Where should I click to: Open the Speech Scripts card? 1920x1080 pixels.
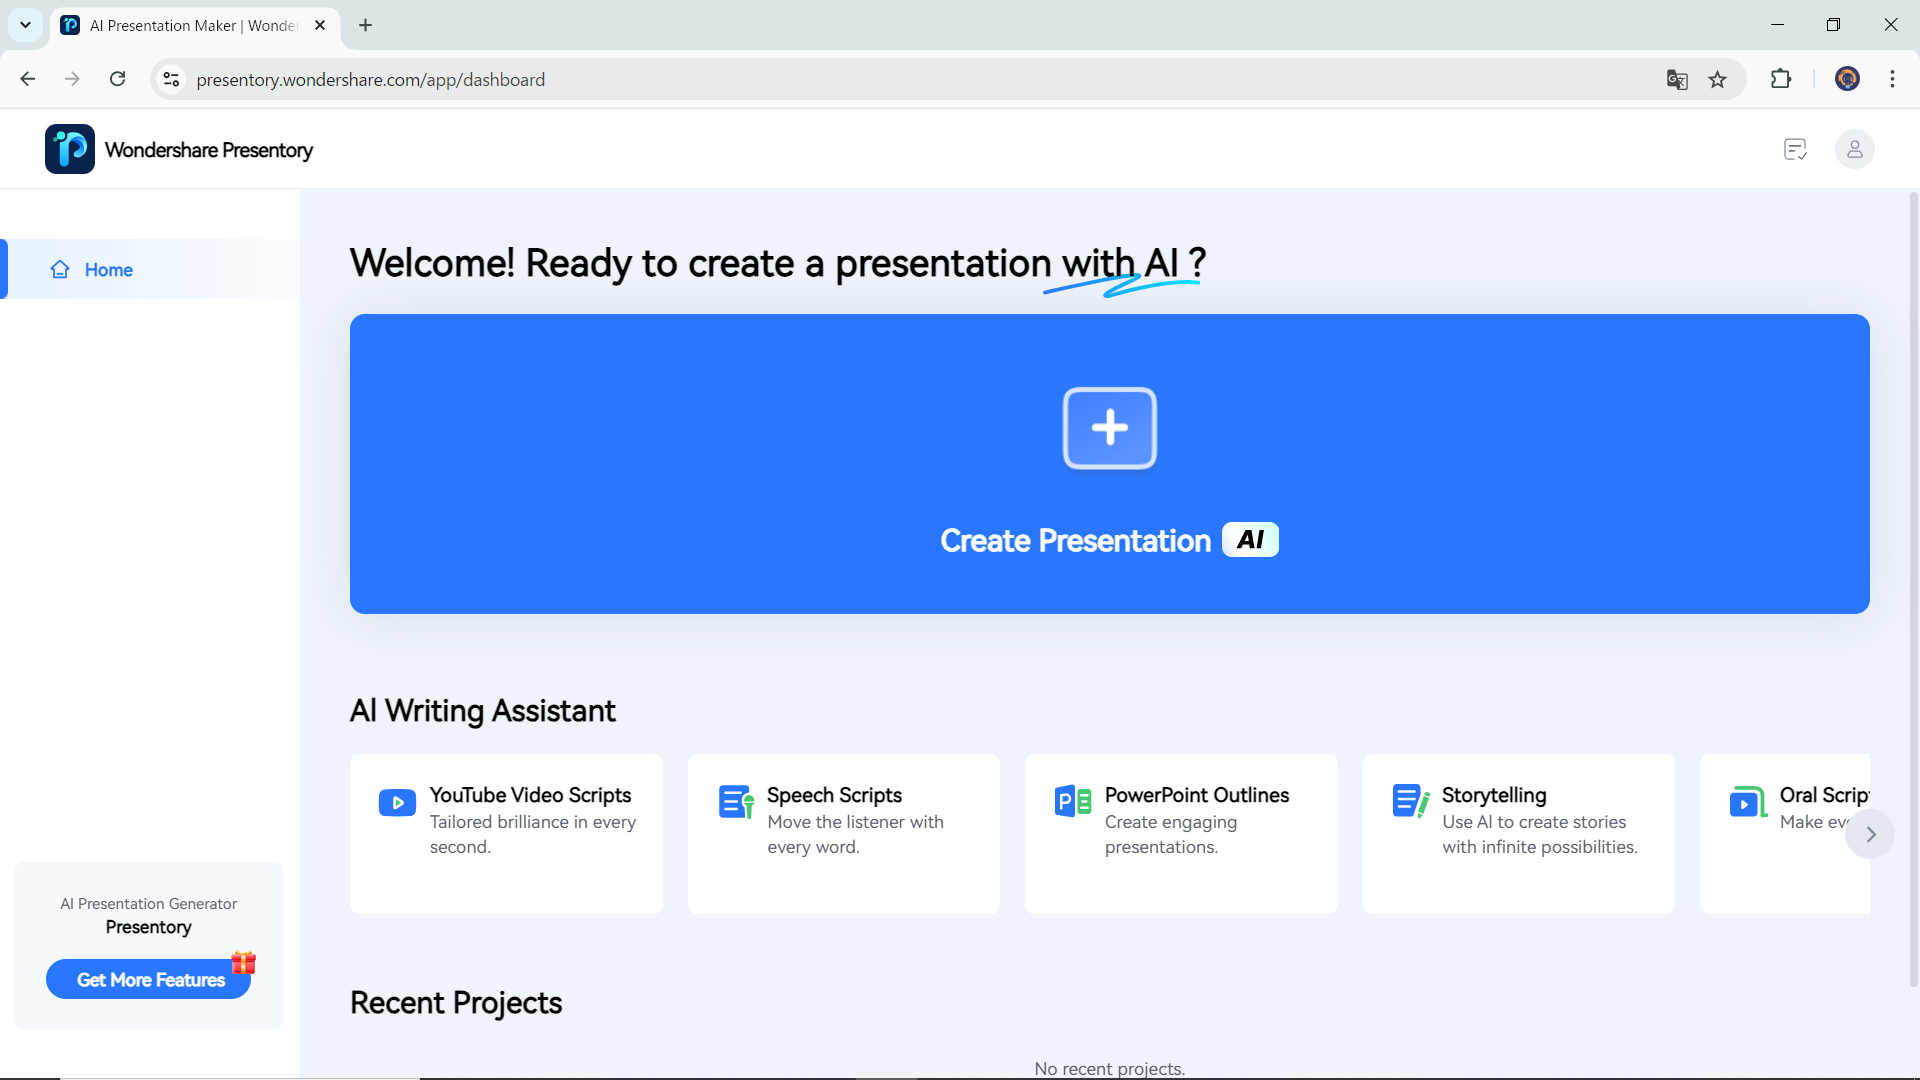[x=844, y=834]
